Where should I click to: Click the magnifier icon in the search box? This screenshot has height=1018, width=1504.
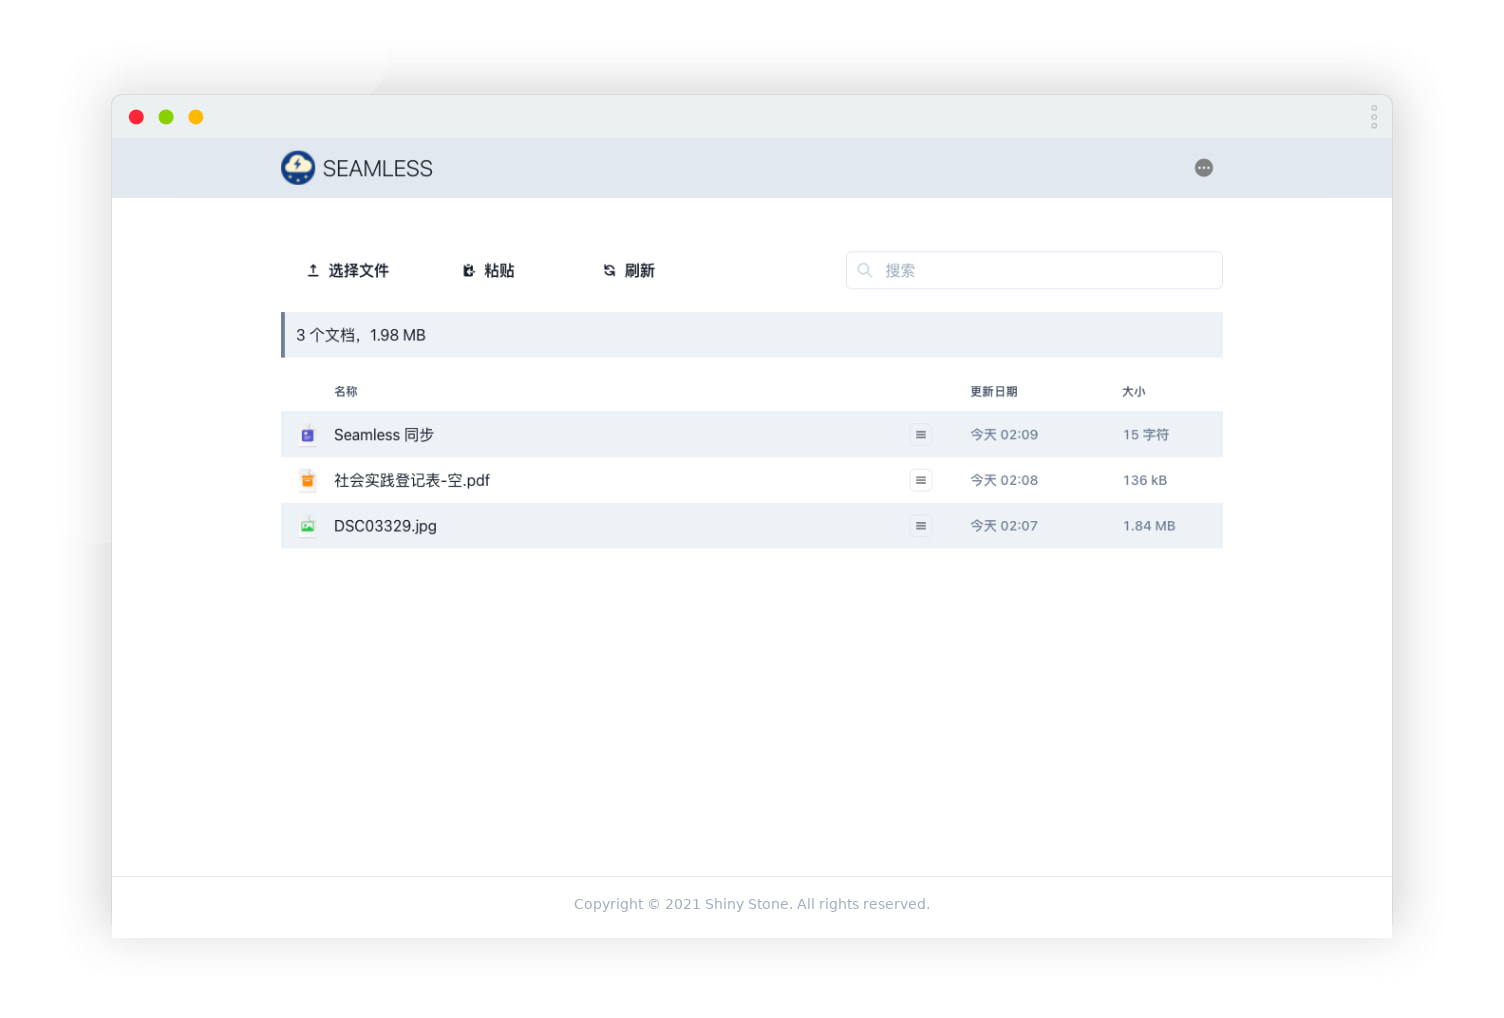(864, 270)
